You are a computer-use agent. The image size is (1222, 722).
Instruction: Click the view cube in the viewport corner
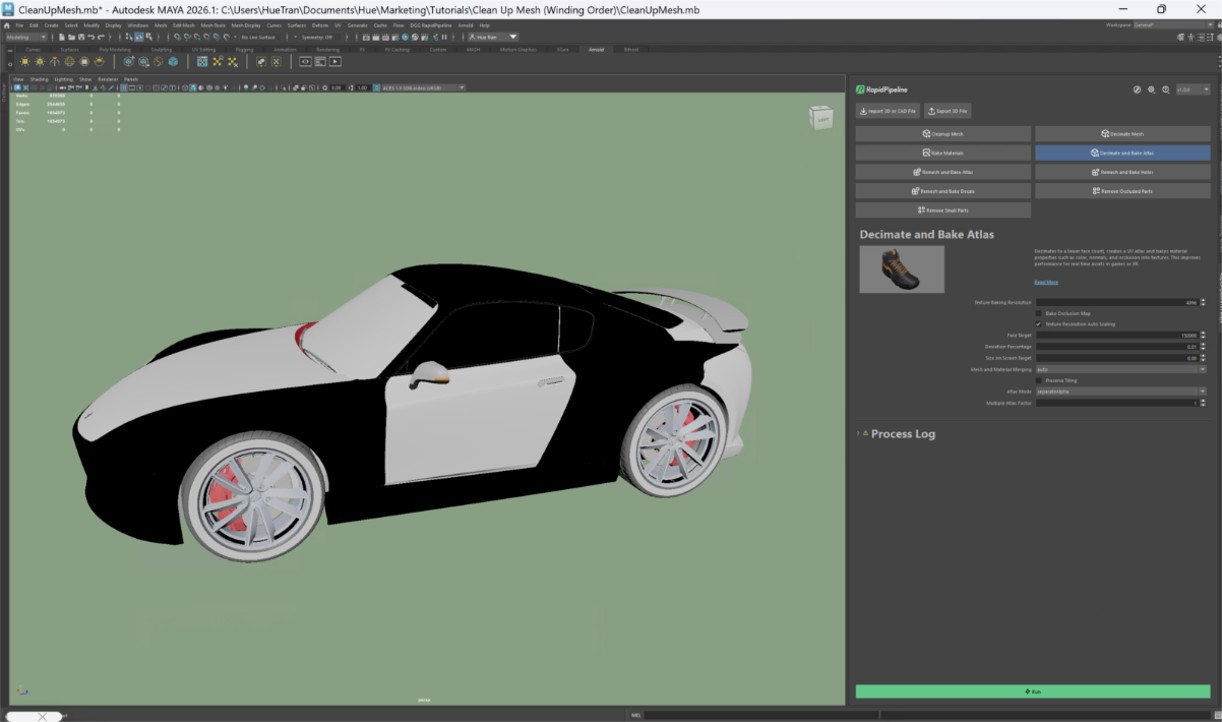[x=821, y=117]
